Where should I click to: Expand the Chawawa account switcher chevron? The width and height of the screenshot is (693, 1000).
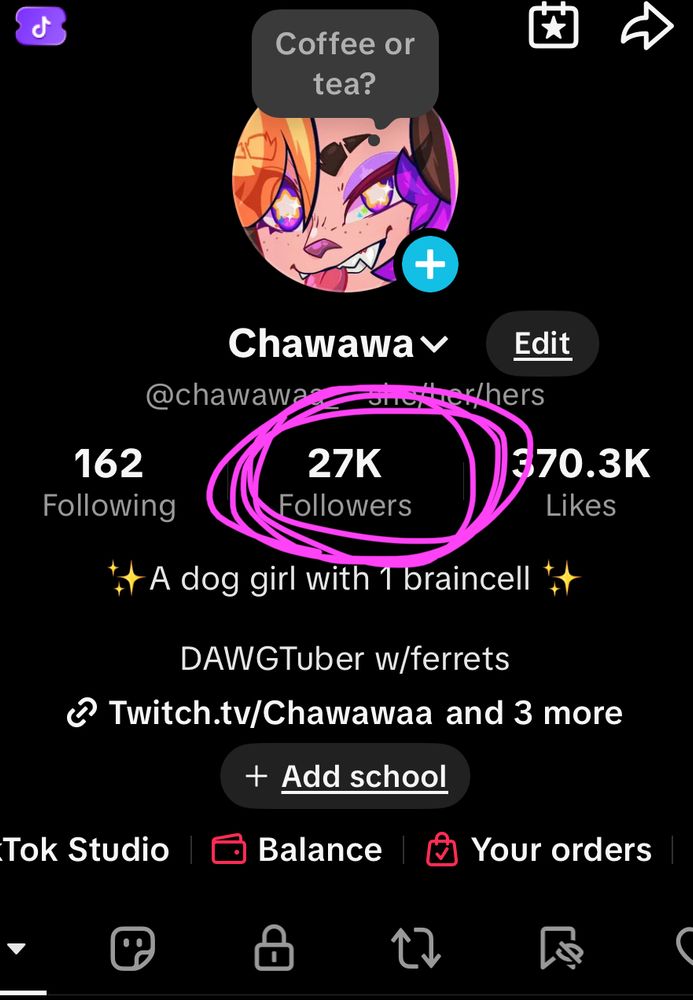[x=435, y=344]
